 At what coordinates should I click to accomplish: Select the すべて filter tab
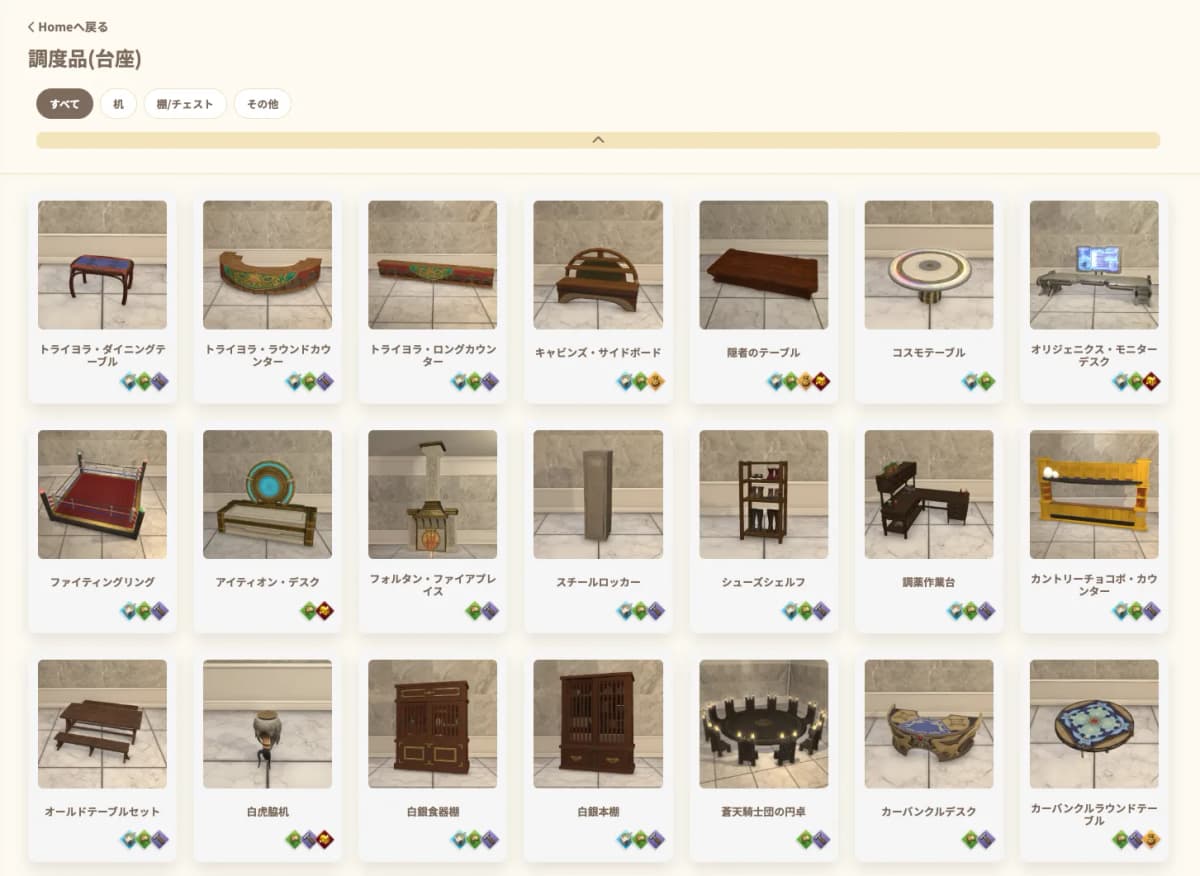click(65, 104)
